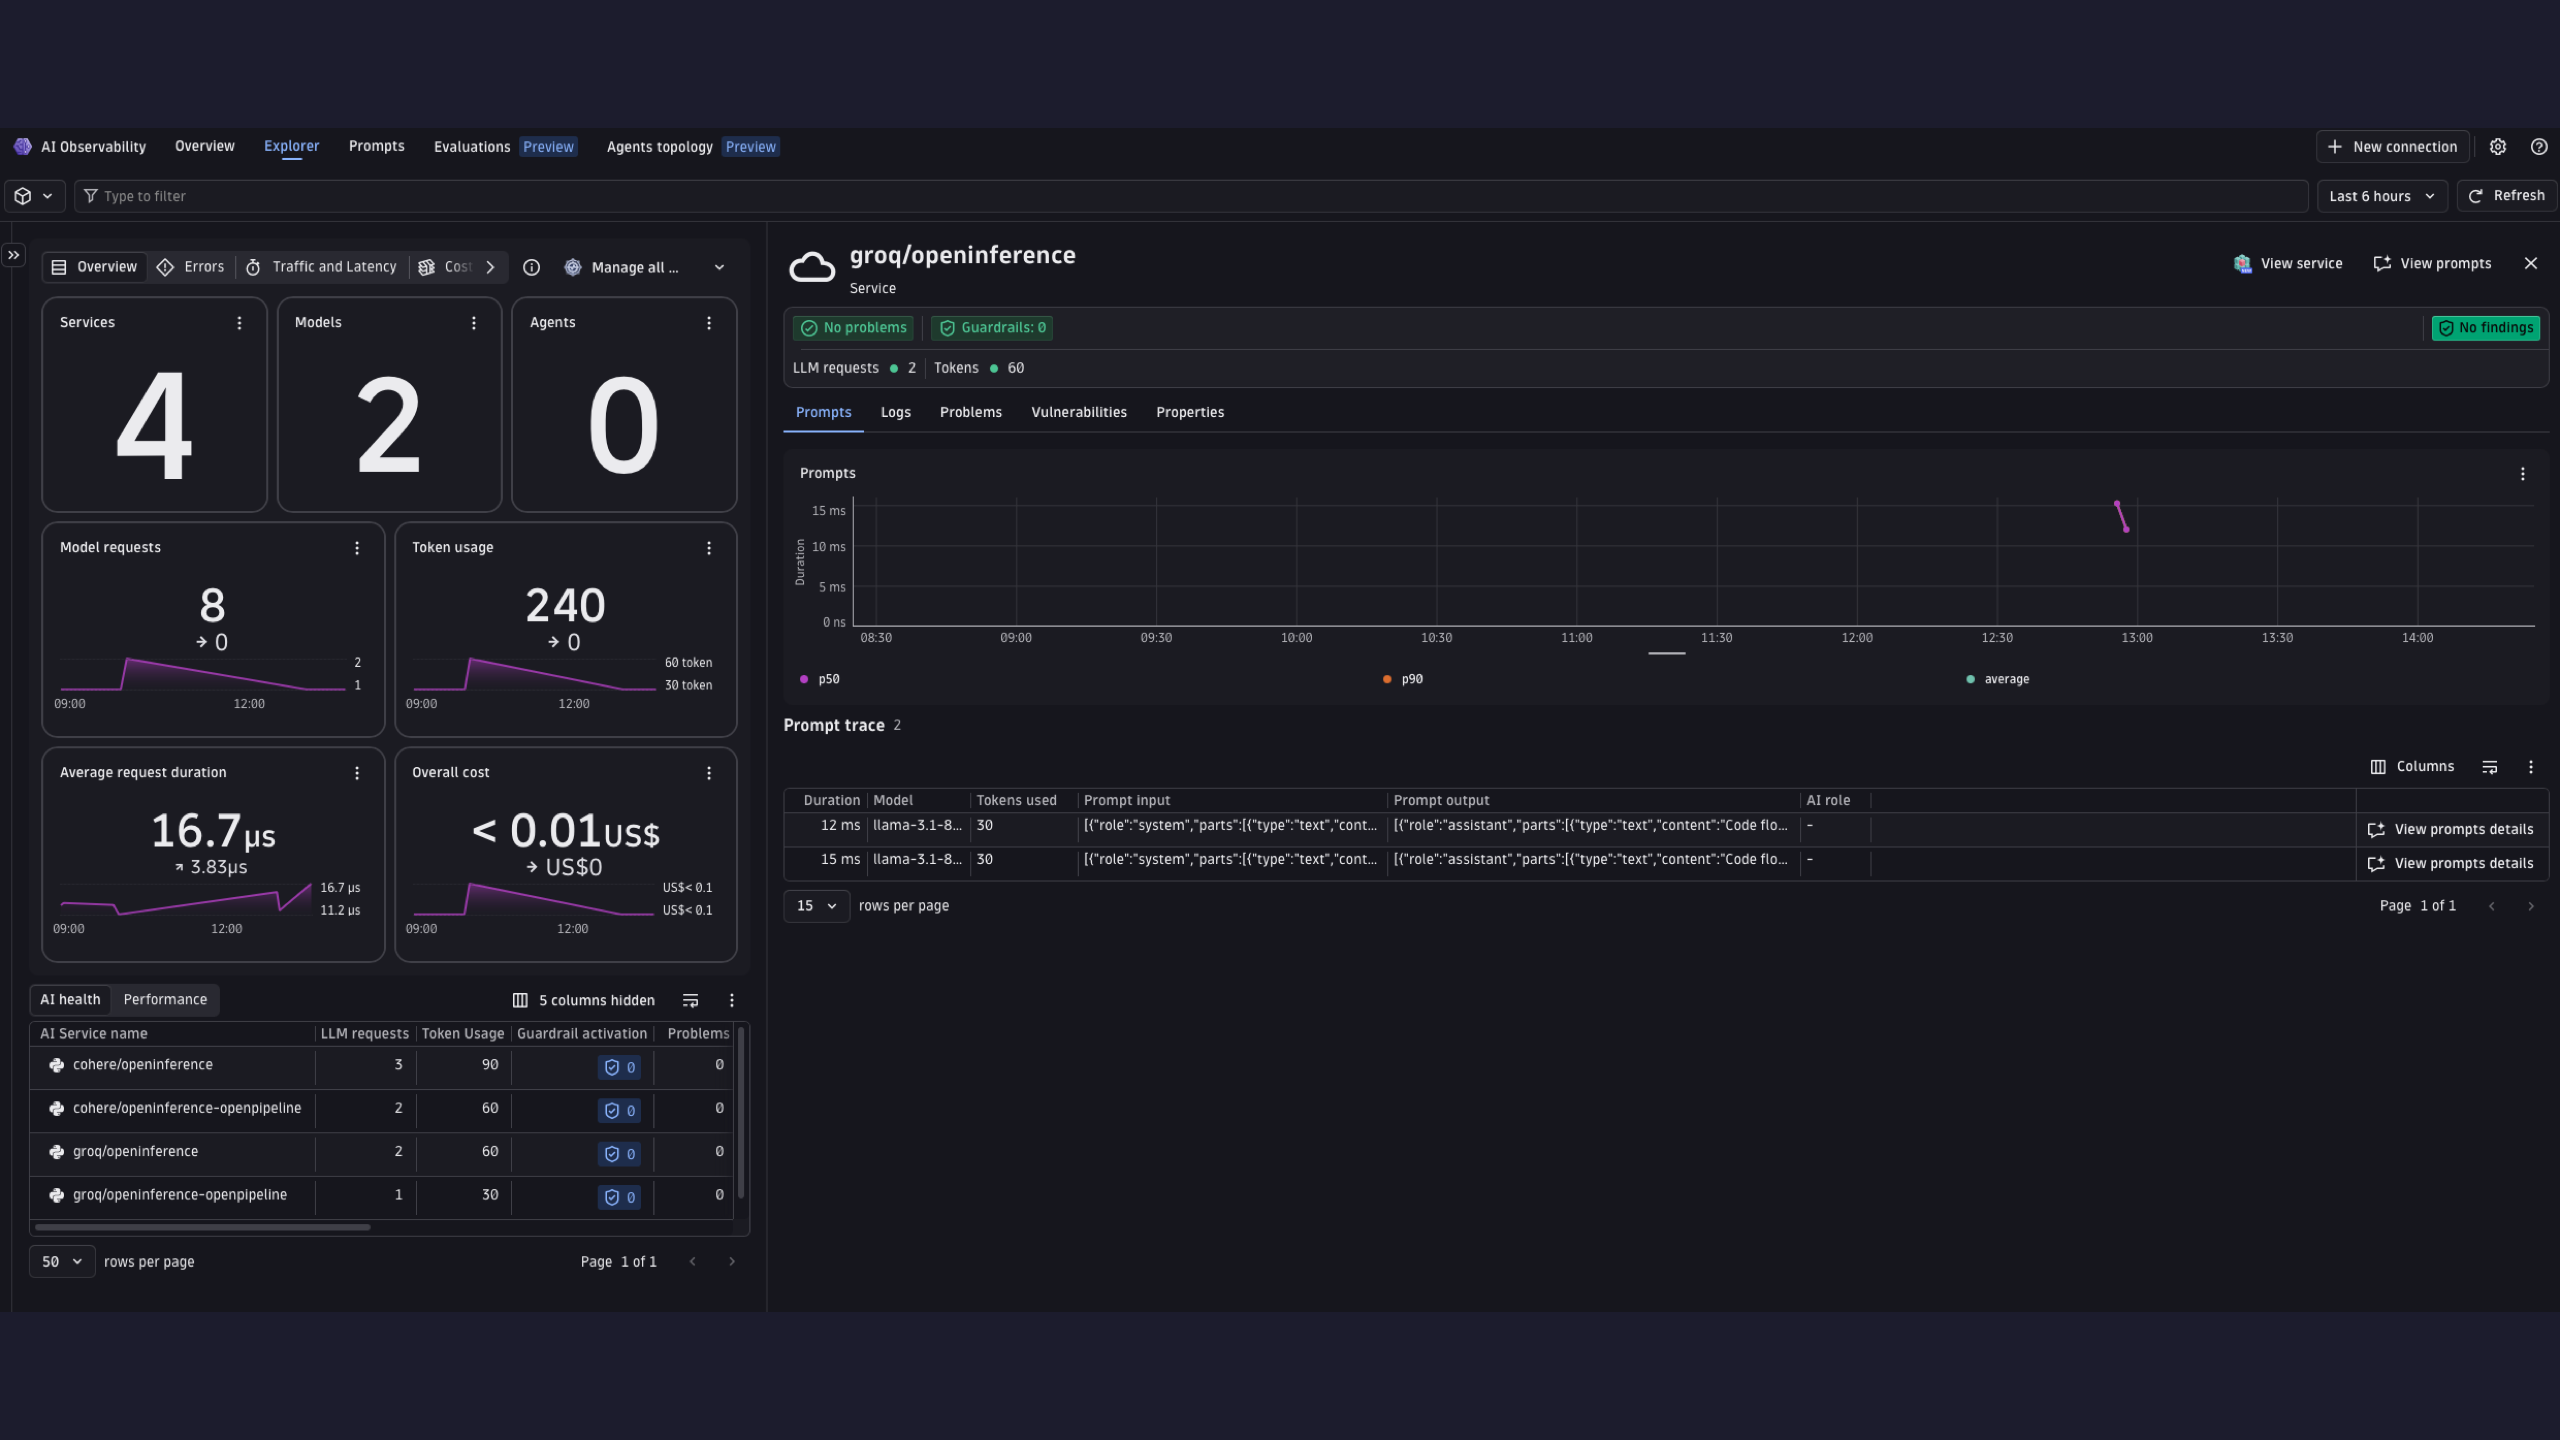This screenshot has width=2560, height=1440.
Task: Open Prompts chart three-dot menu
Action: pyautogui.click(x=2522, y=474)
